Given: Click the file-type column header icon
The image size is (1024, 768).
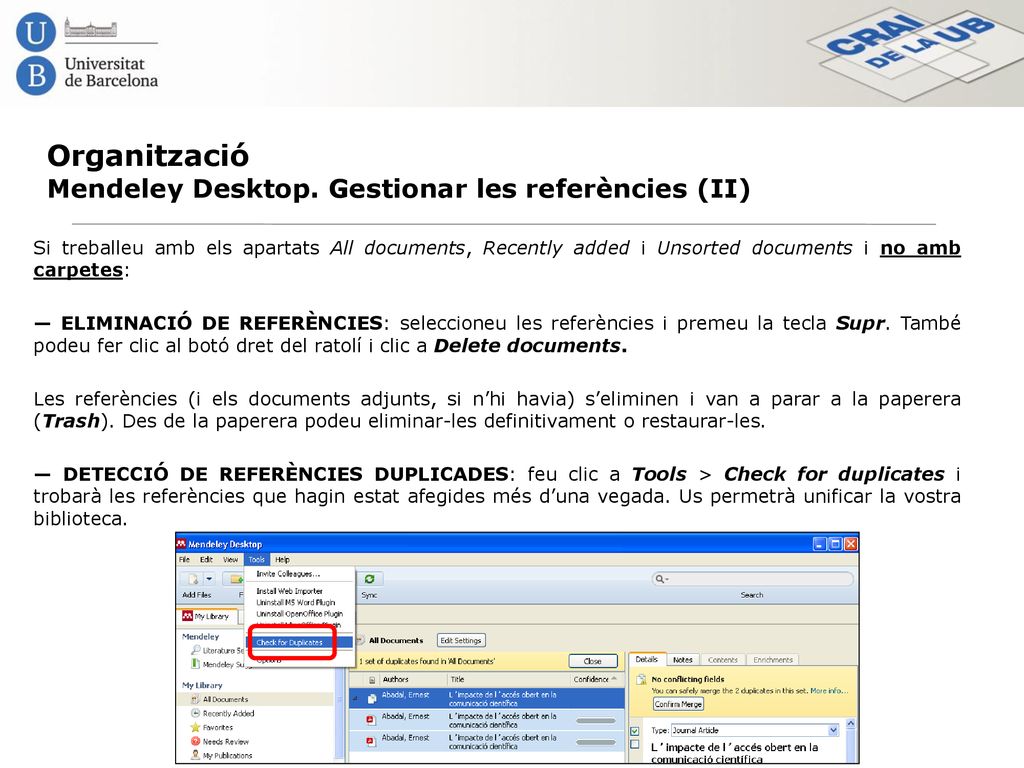Looking at the screenshot, I should pyautogui.click(x=372, y=680).
